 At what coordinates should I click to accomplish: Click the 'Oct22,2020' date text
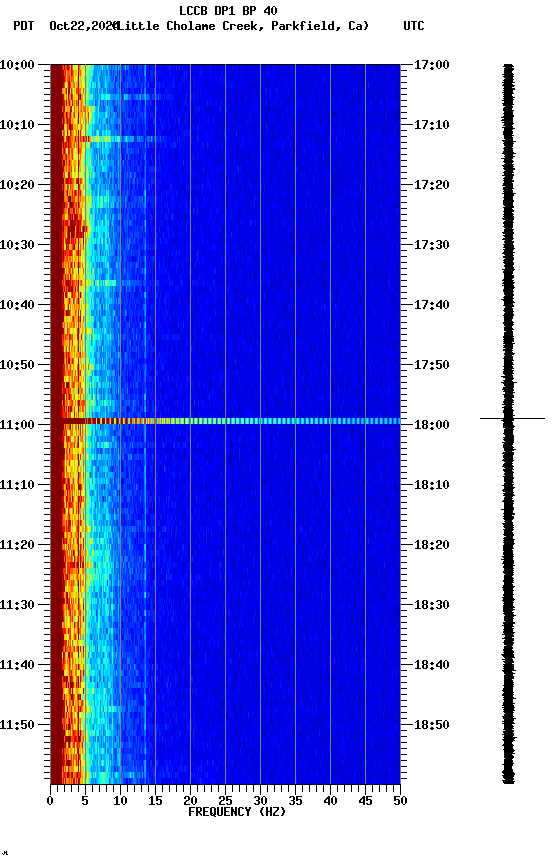pyautogui.click(x=83, y=26)
